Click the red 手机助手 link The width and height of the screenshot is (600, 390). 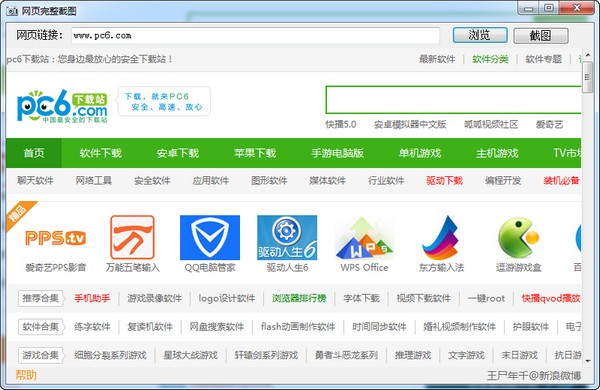point(92,298)
